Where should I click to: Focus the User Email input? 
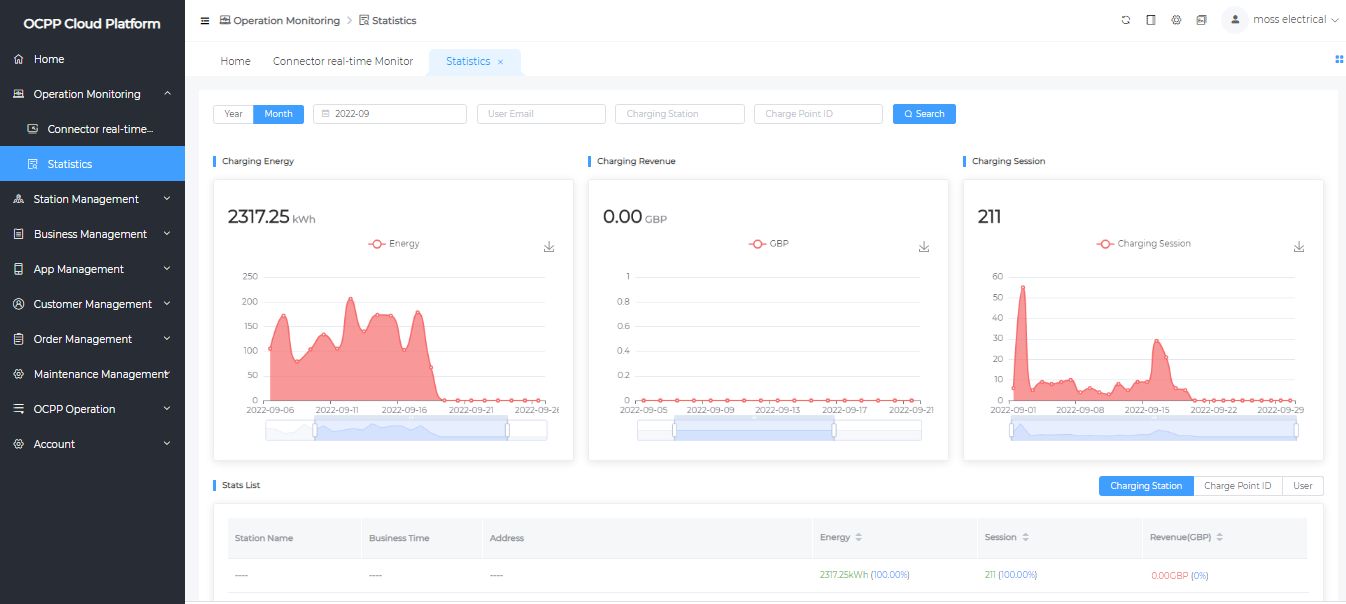click(x=541, y=114)
